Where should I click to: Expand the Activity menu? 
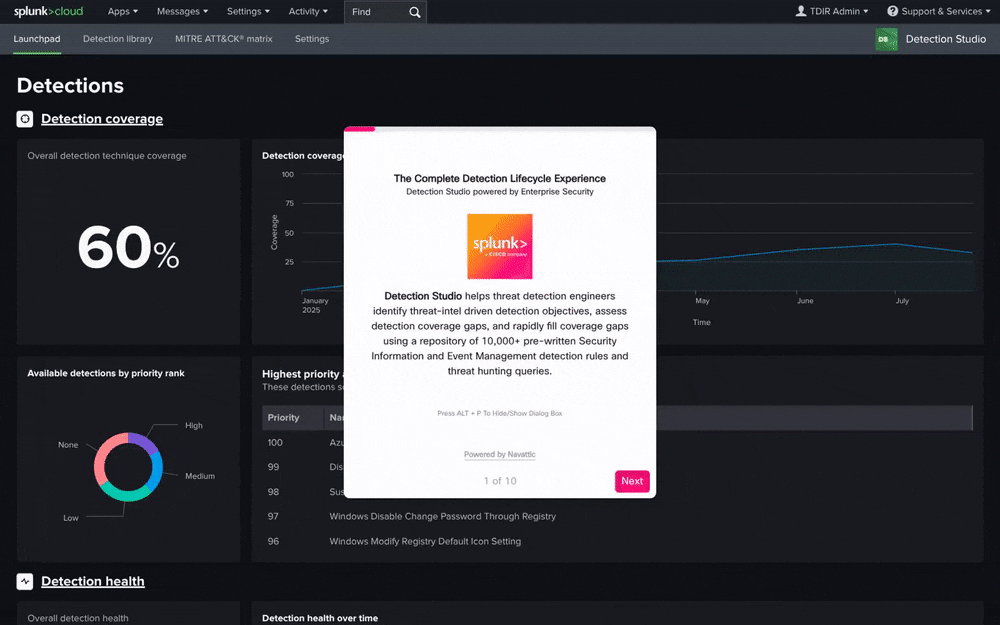pos(308,11)
